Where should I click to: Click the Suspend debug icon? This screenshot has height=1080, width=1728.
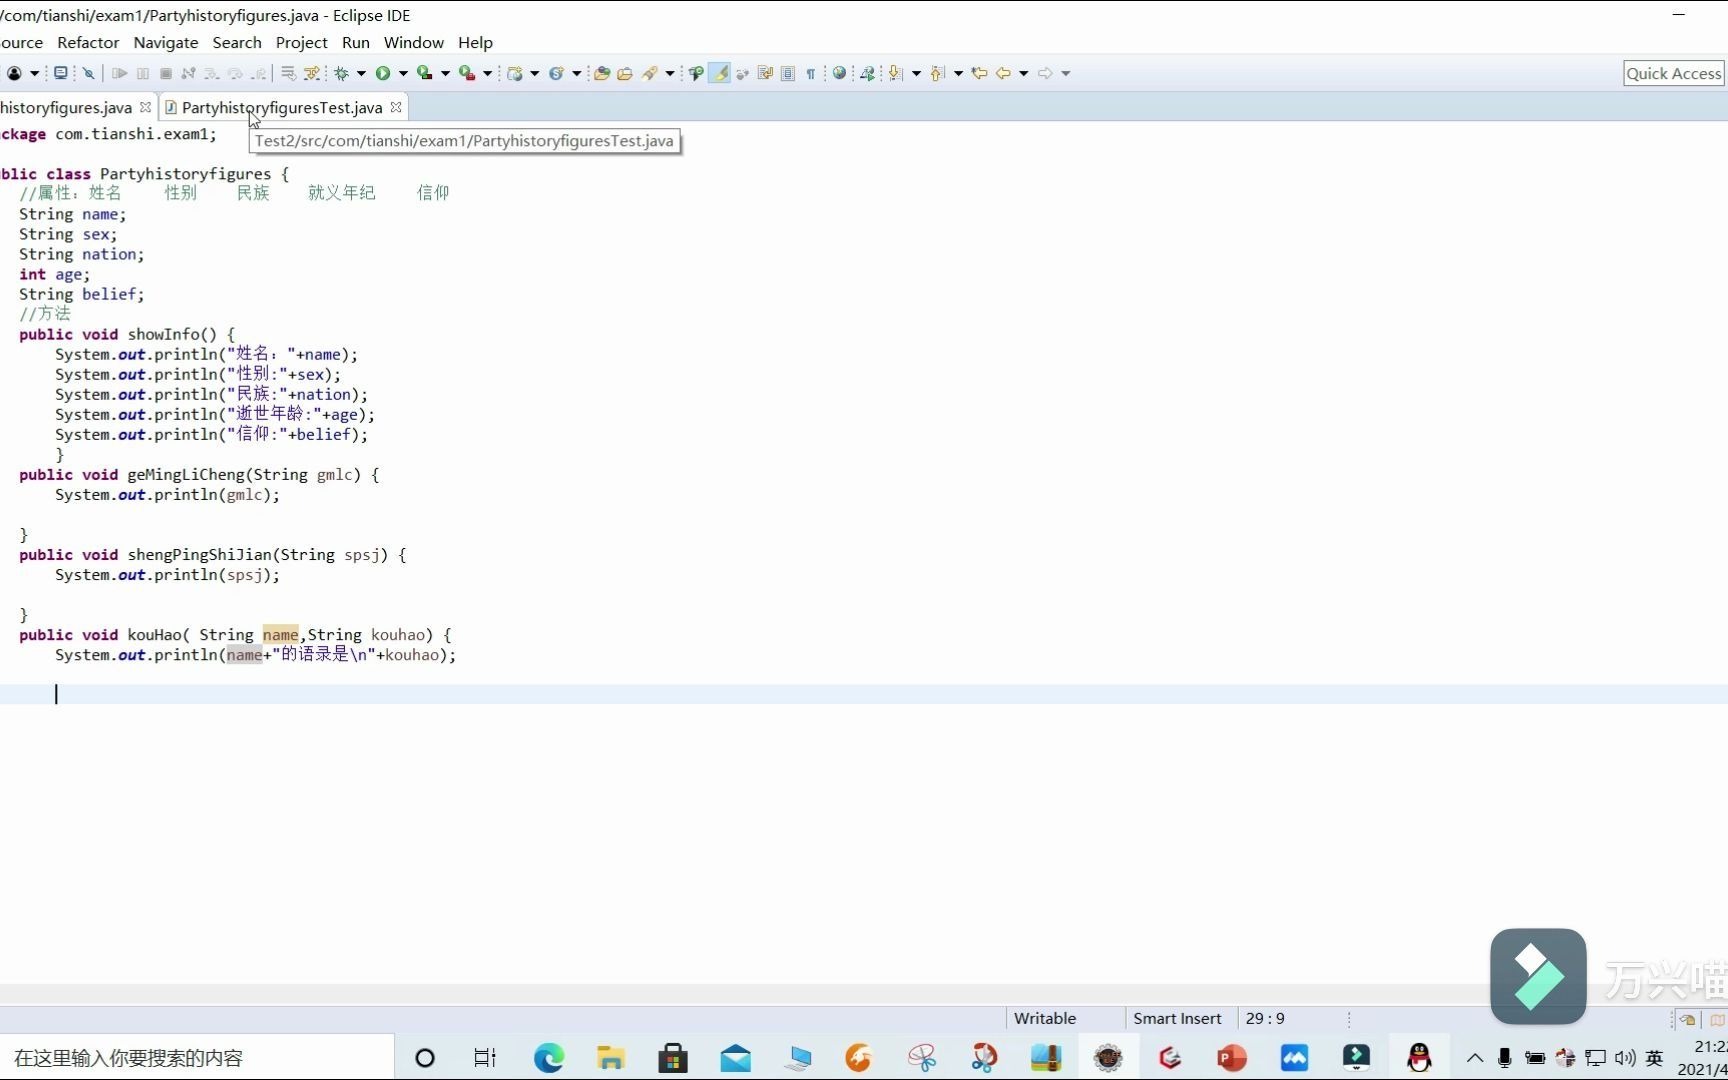click(x=143, y=73)
